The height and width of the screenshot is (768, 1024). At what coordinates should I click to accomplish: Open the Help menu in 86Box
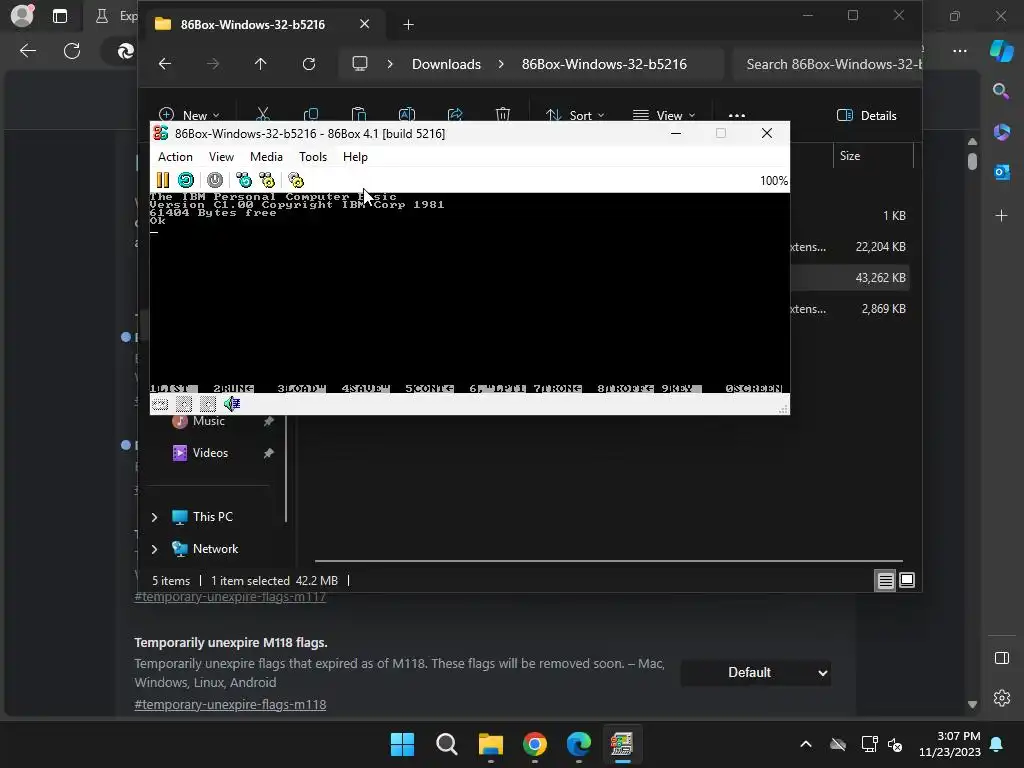[x=355, y=157]
